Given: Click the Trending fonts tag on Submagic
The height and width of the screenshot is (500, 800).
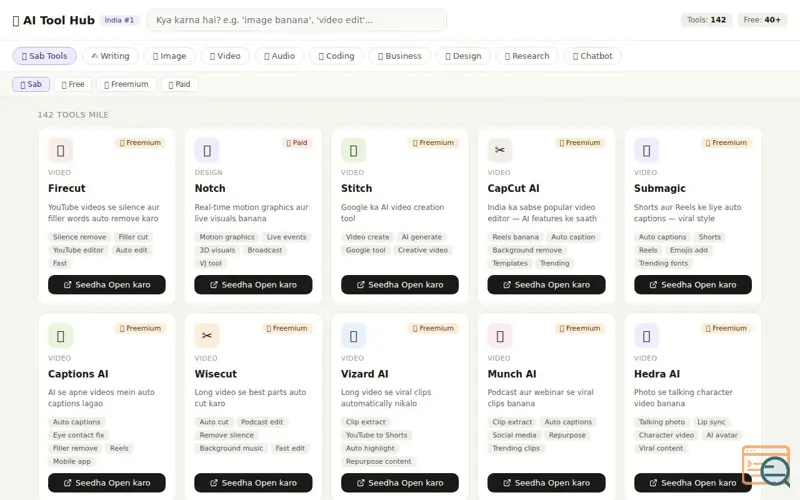Looking at the screenshot, I should 663,264.
